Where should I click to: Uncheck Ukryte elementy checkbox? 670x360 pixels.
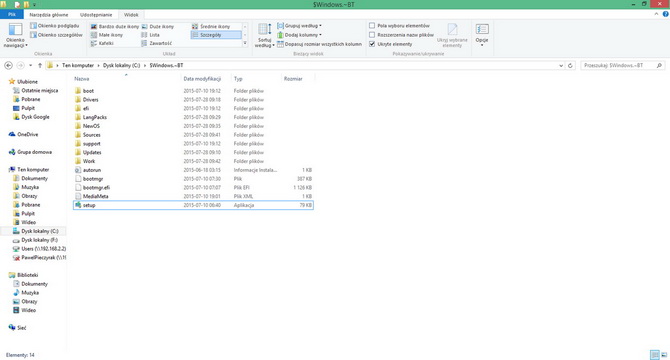(372, 44)
